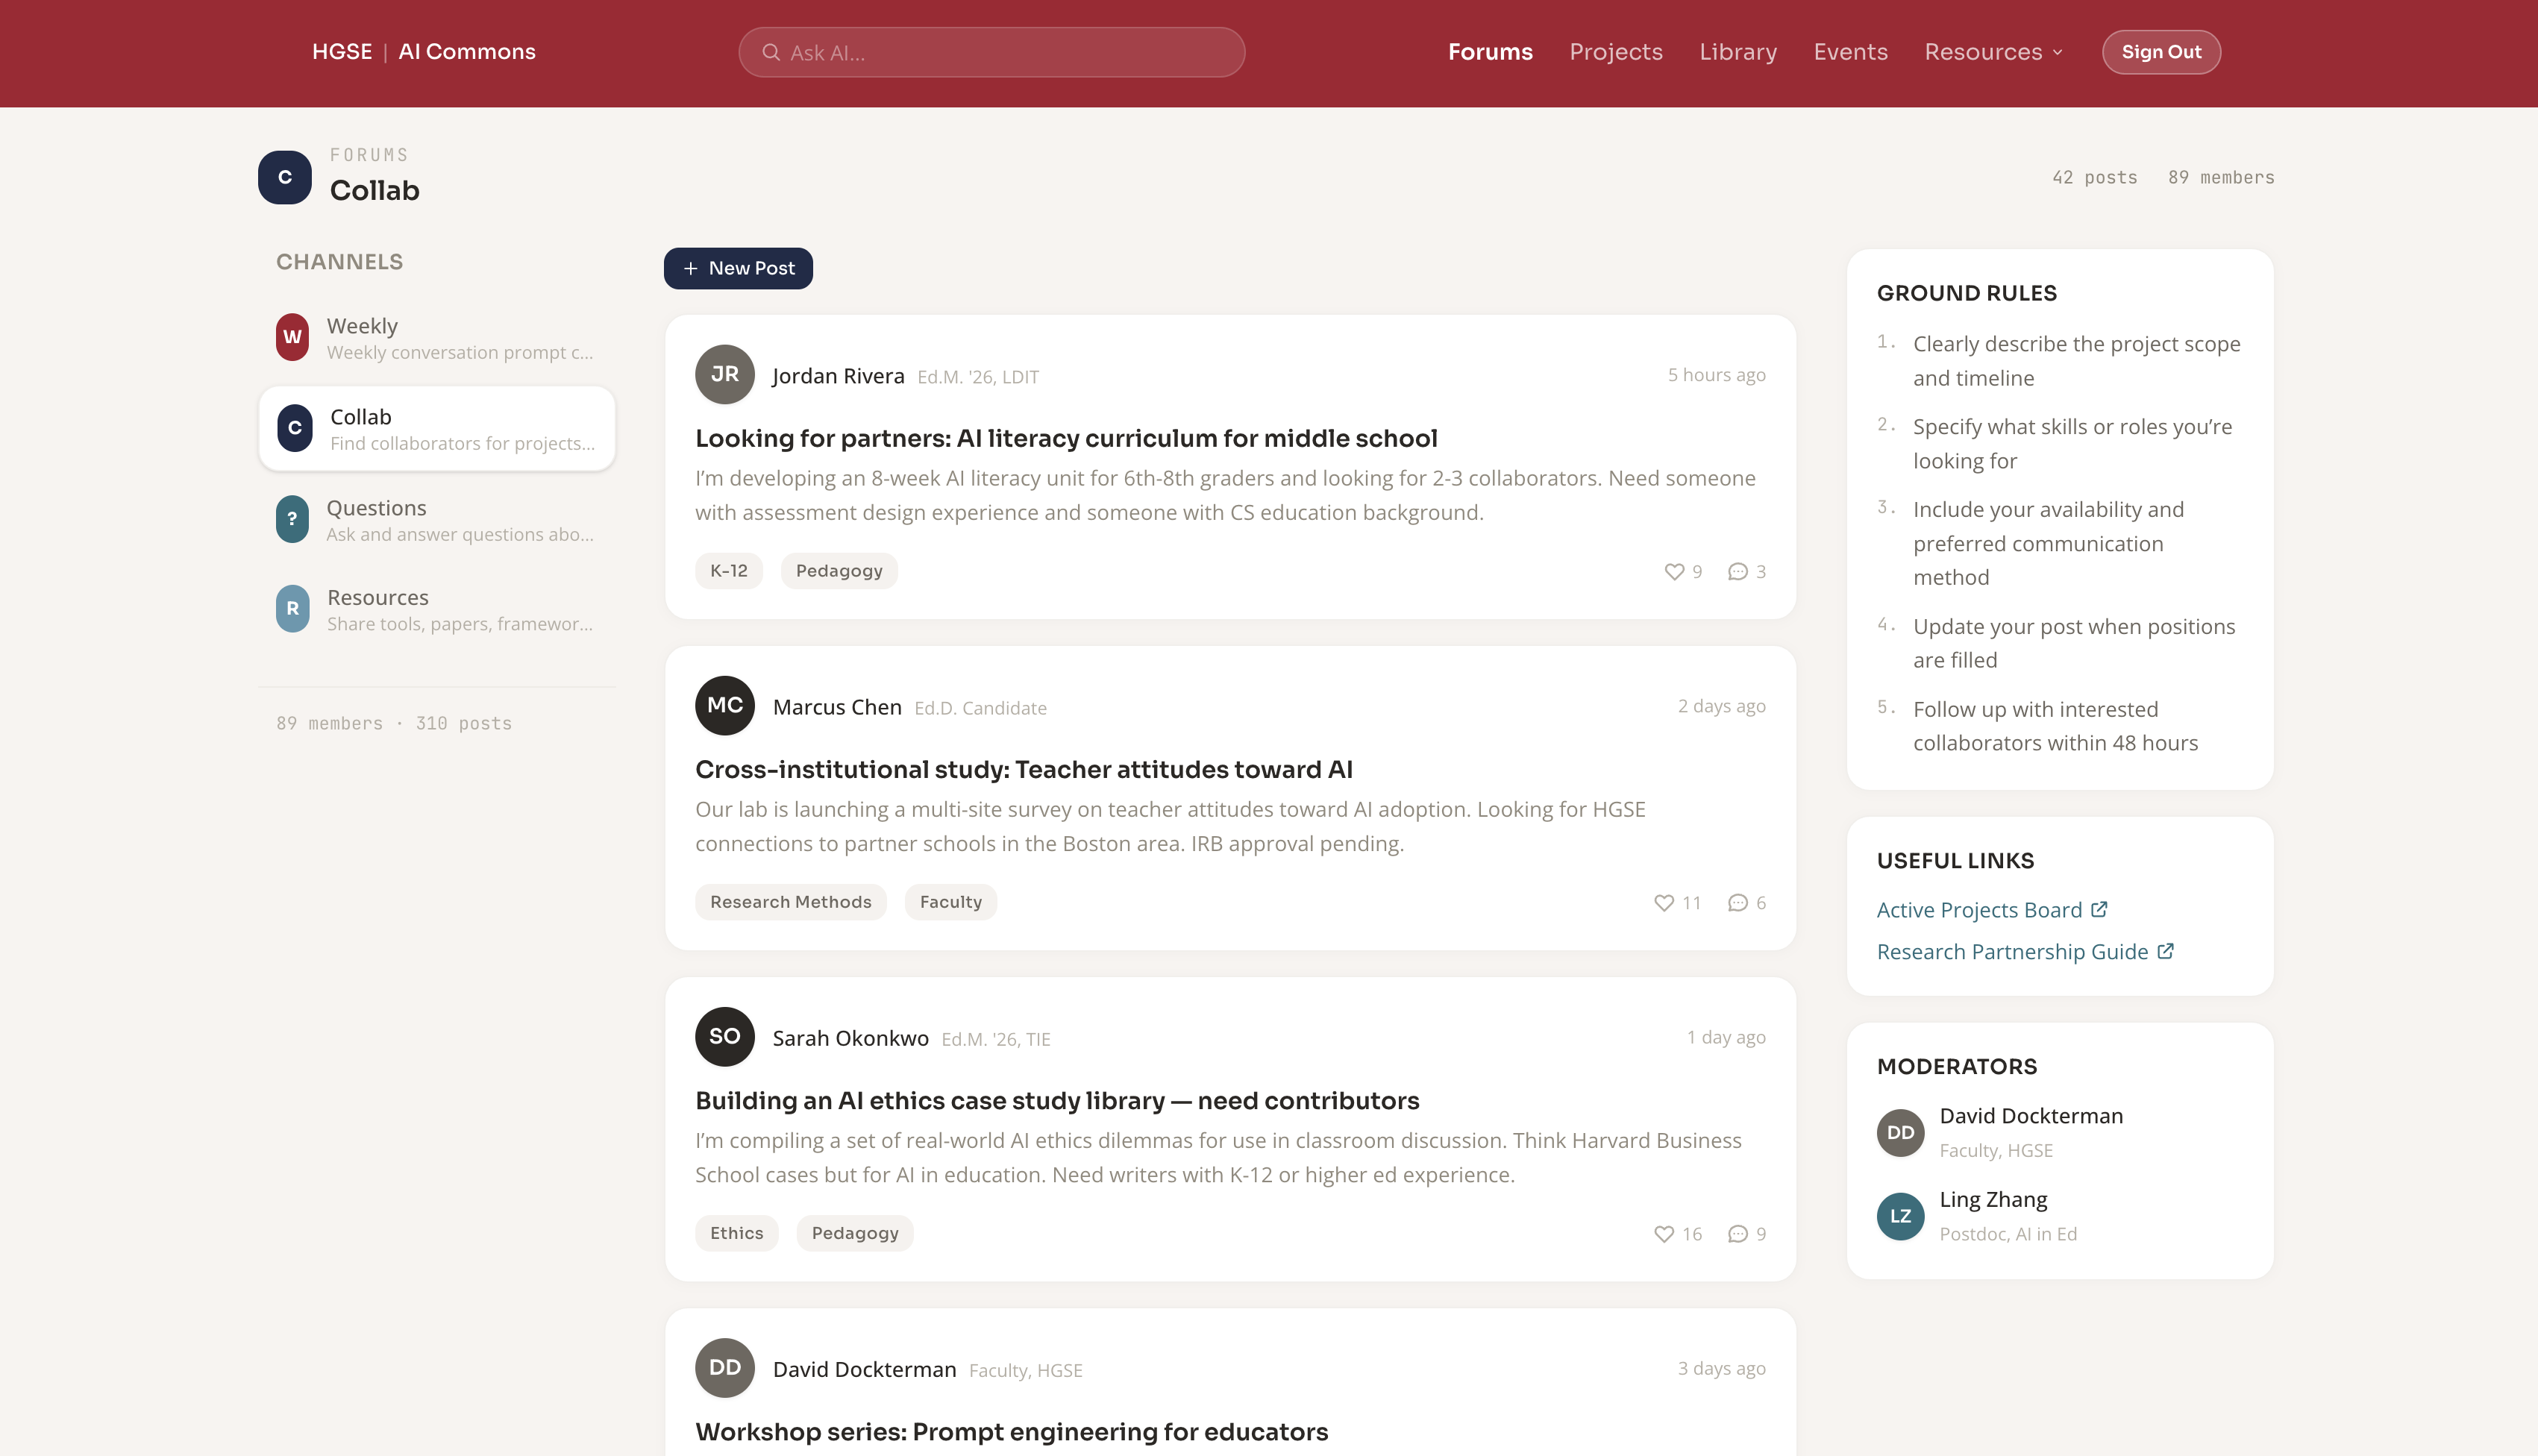Open Workshop series: Prompt engineering post title

1011,1431
